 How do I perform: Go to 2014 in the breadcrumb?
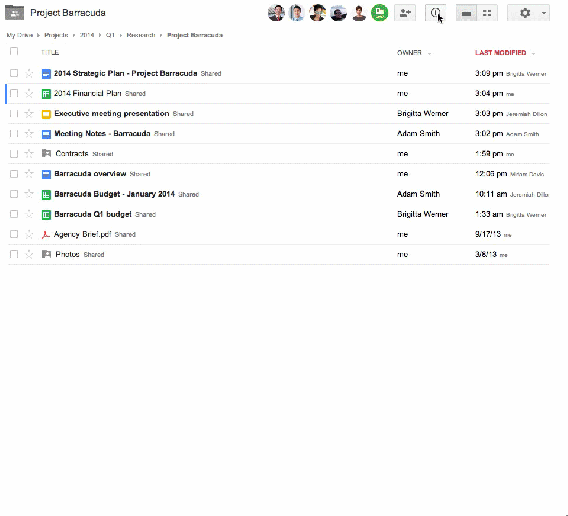click(87, 35)
